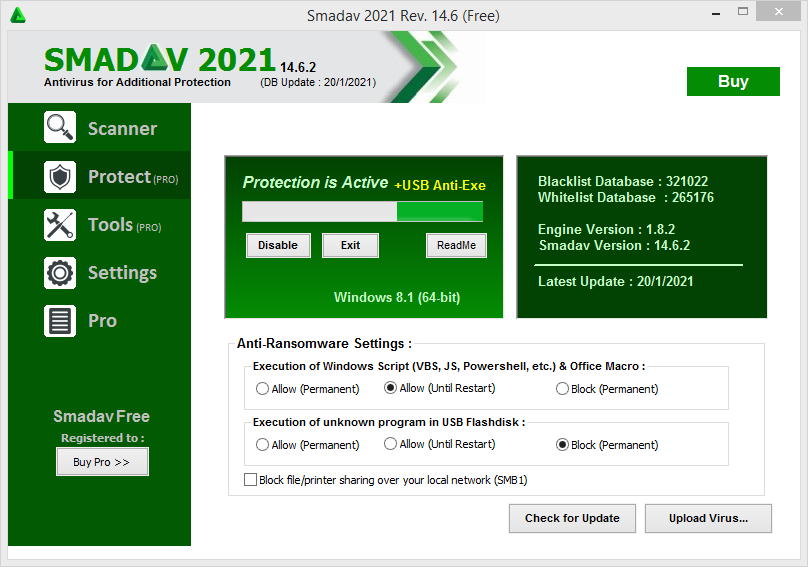The image size is (808, 567).
Task: Click 'Blacklist Database : 321022' text
Action: [x=623, y=181]
